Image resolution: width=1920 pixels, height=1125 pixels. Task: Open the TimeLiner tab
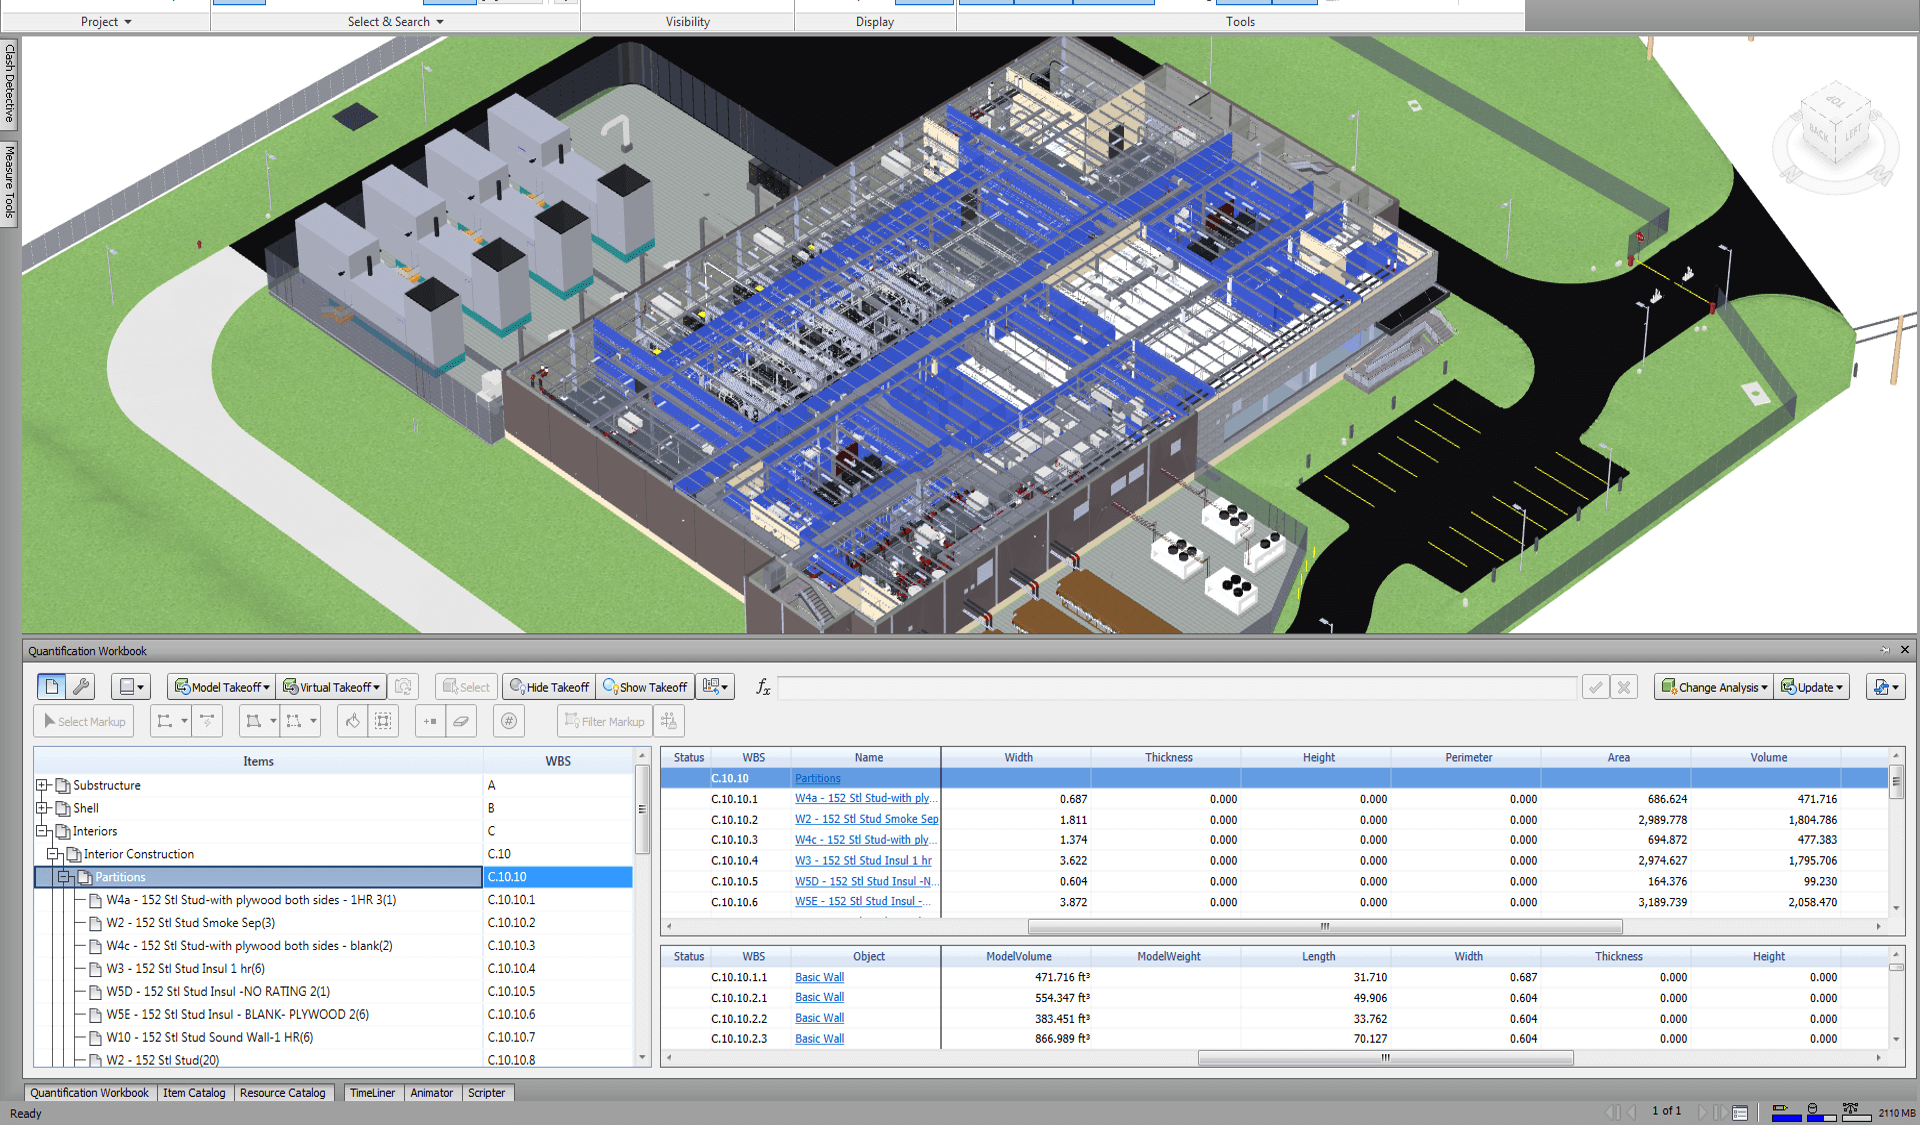(x=372, y=1093)
